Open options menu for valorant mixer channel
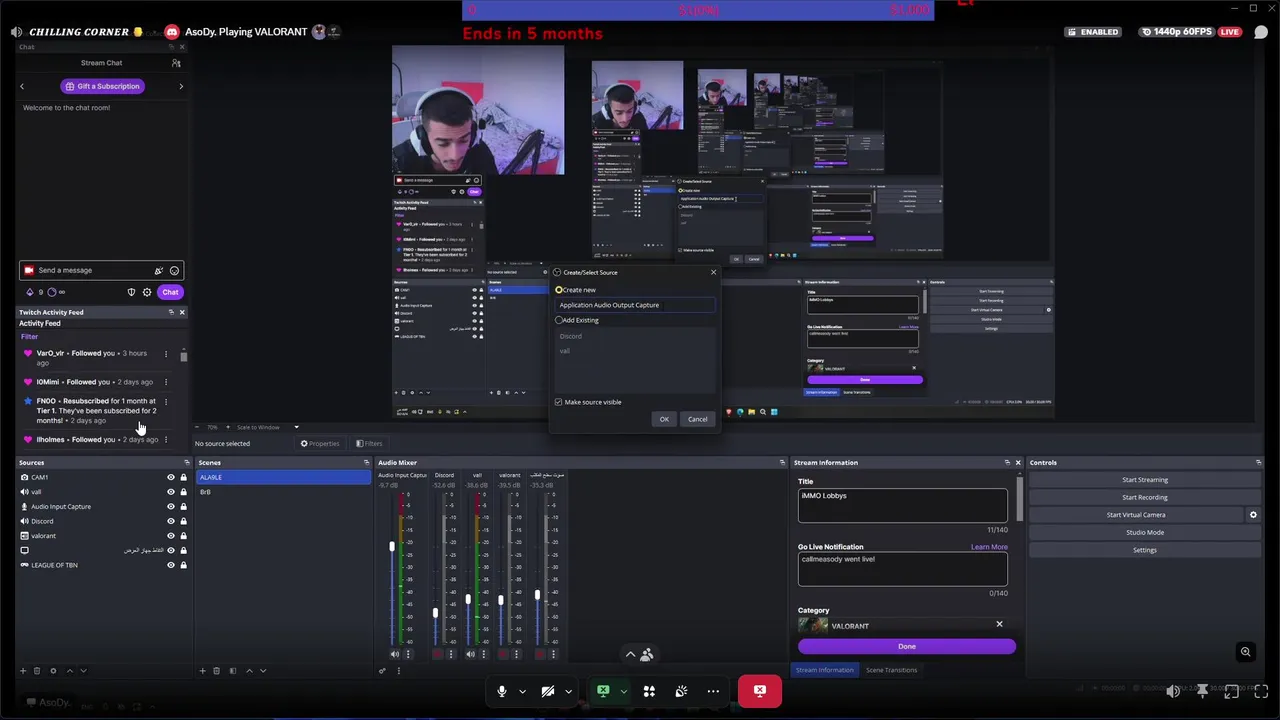 (x=517, y=654)
